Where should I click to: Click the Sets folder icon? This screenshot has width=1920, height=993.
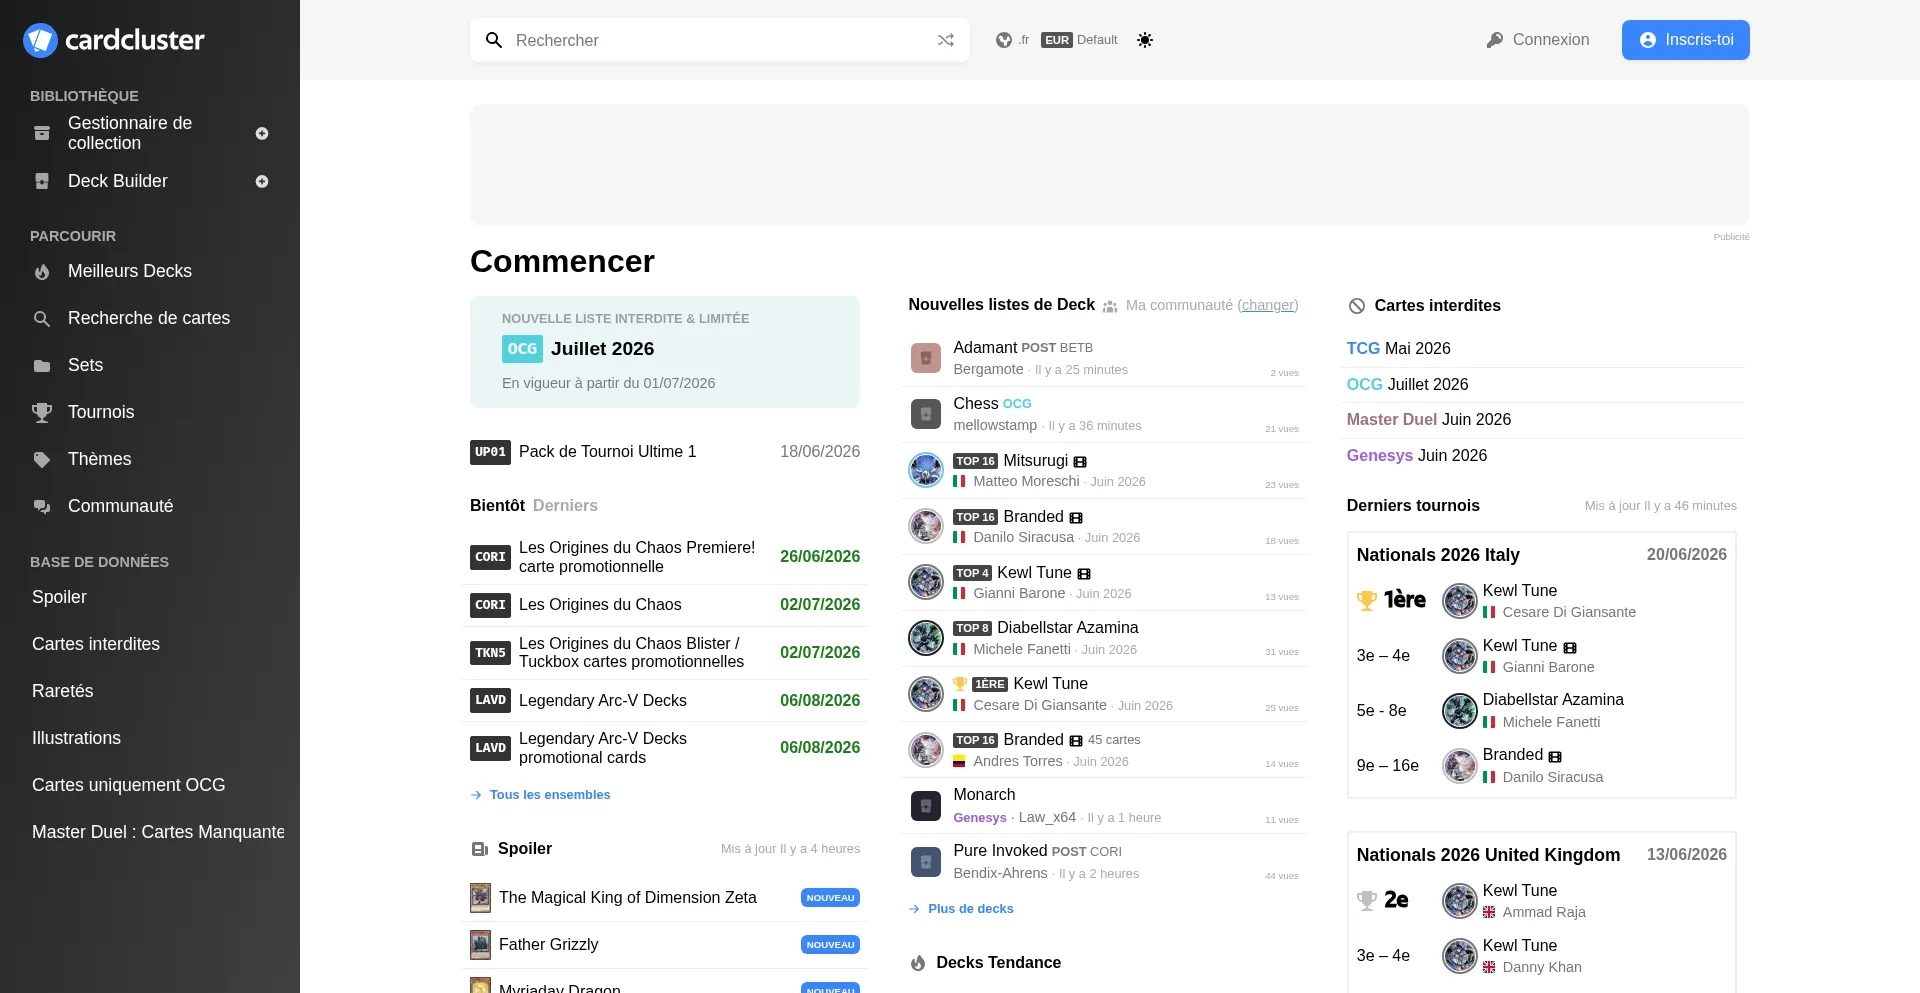point(42,366)
